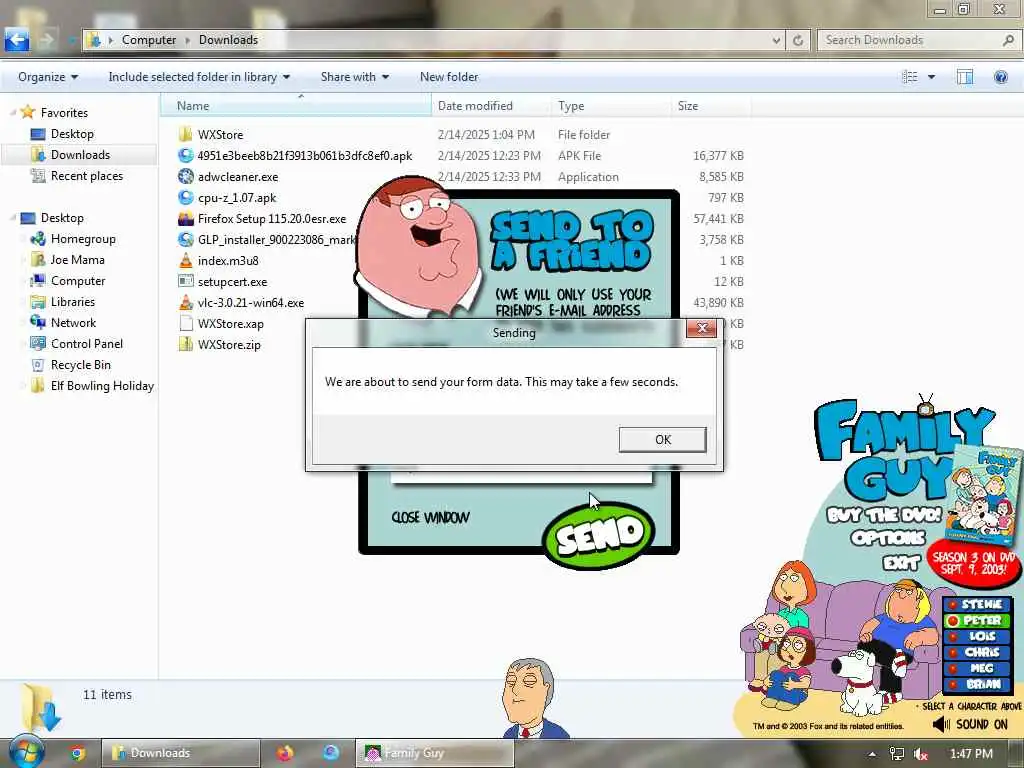
Task: Select PETER character button
Action: [x=976, y=620]
